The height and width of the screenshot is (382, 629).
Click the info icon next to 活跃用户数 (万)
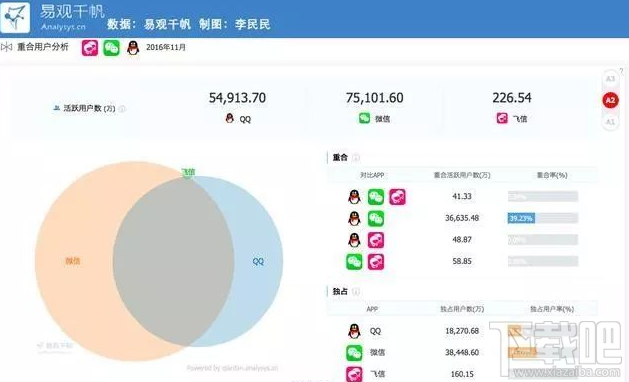(x=122, y=109)
